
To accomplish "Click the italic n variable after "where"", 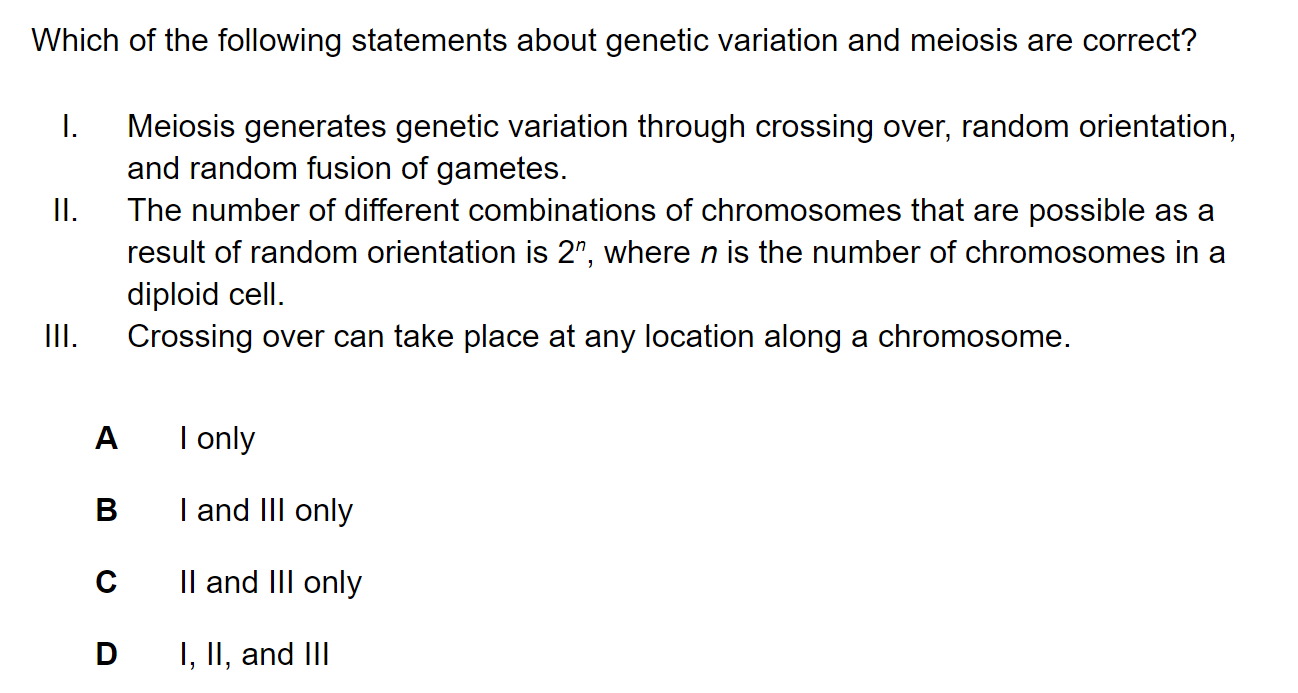I will pyautogui.click(x=710, y=254).
